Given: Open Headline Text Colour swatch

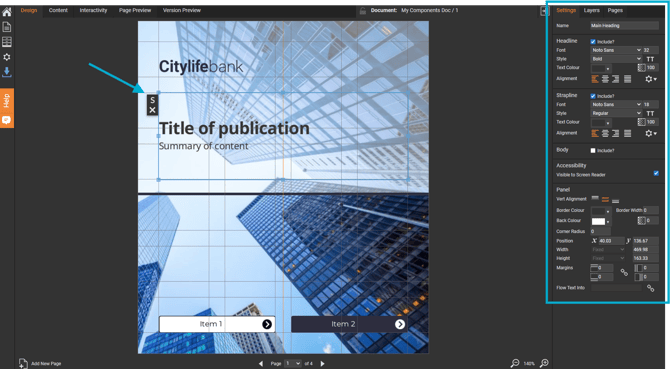Looking at the screenshot, I should click(x=601, y=68).
